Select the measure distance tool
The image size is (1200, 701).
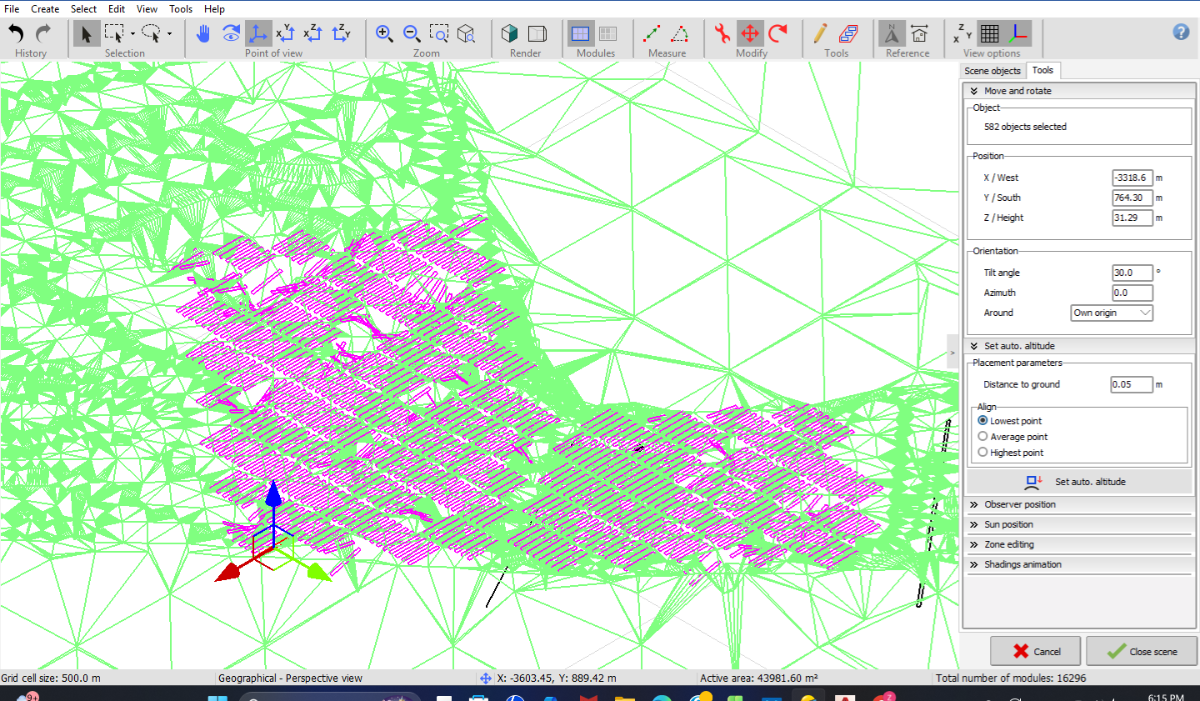pyautogui.click(x=651, y=33)
